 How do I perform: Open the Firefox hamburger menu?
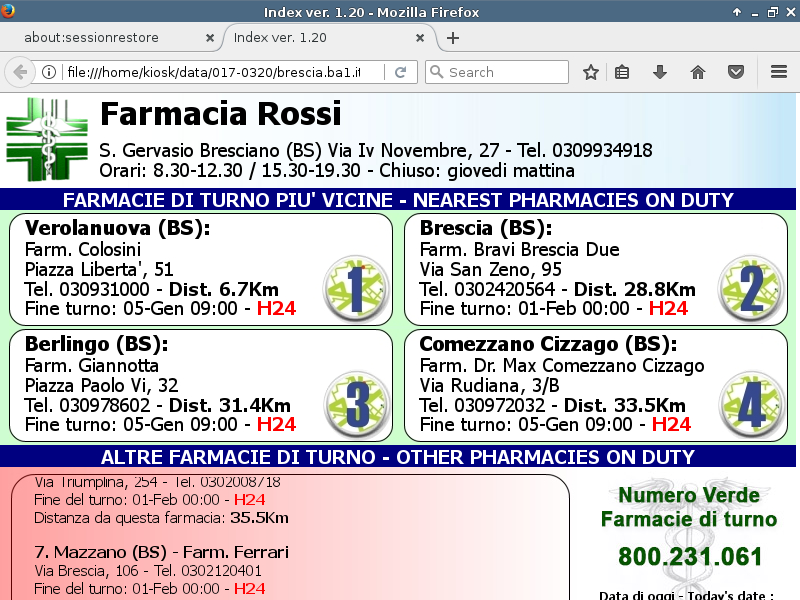(779, 72)
